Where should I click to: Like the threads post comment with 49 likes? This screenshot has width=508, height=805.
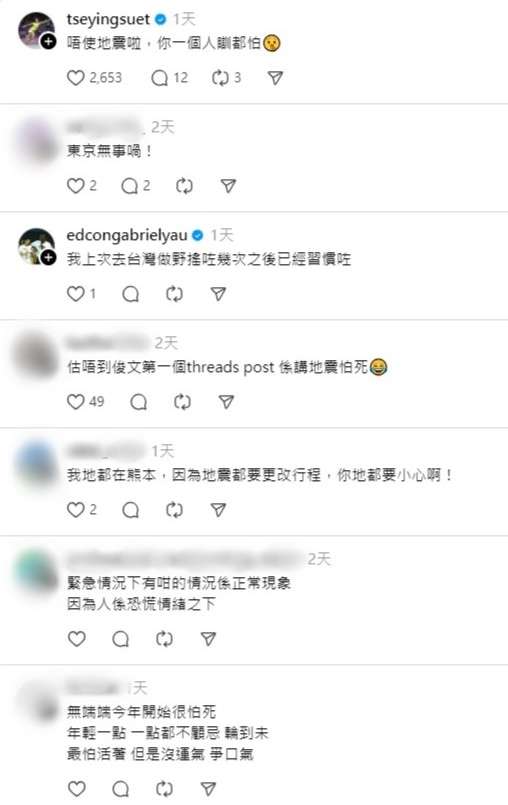point(76,401)
